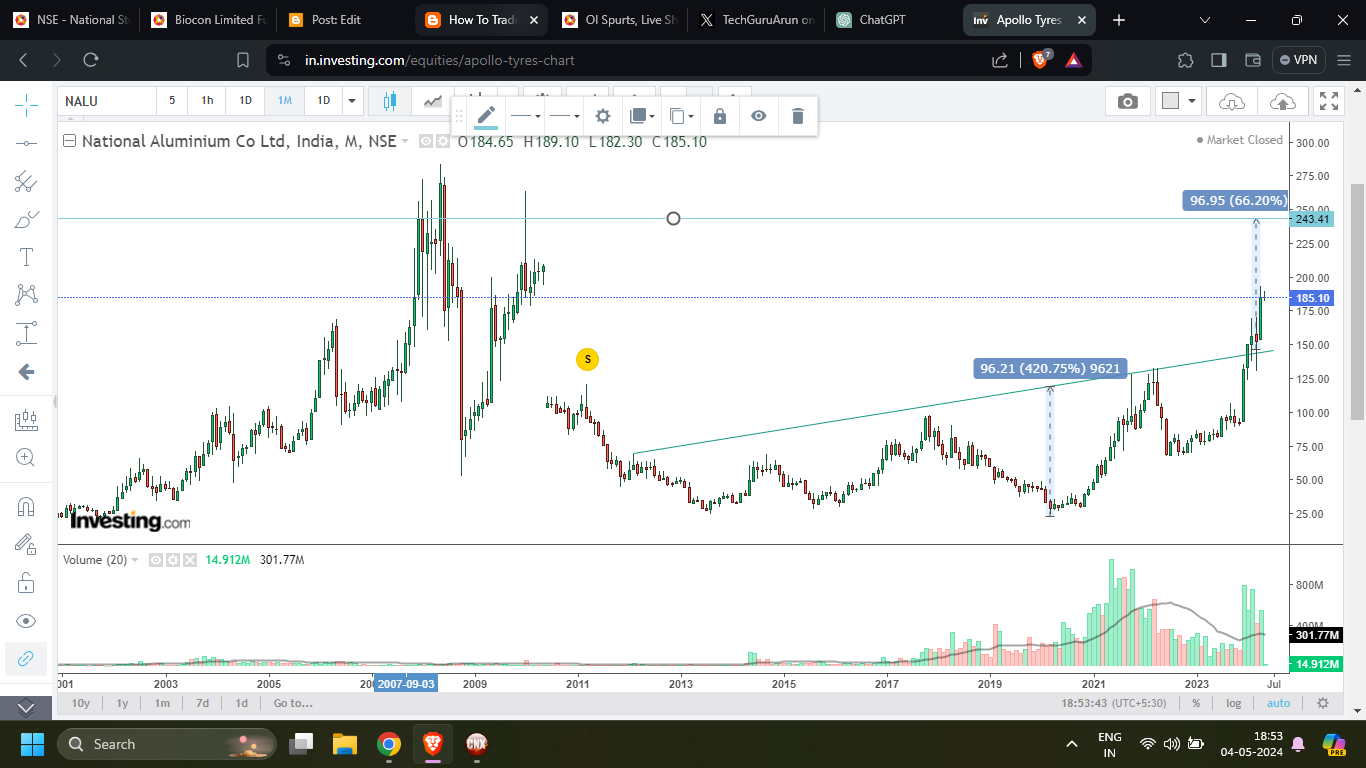The width and height of the screenshot is (1366, 768).
Task: Open the measure tool with candles icon
Action: 26,420
